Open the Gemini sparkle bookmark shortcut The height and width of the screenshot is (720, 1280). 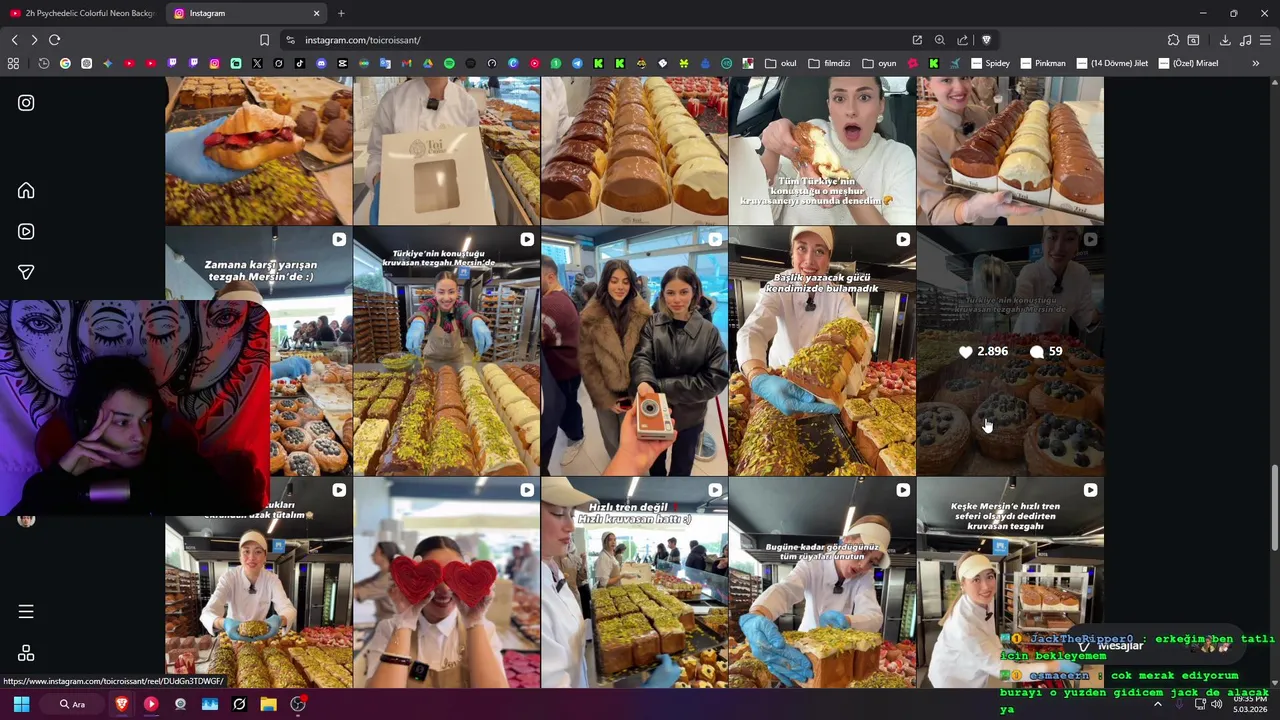pyautogui.click(x=107, y=63)
